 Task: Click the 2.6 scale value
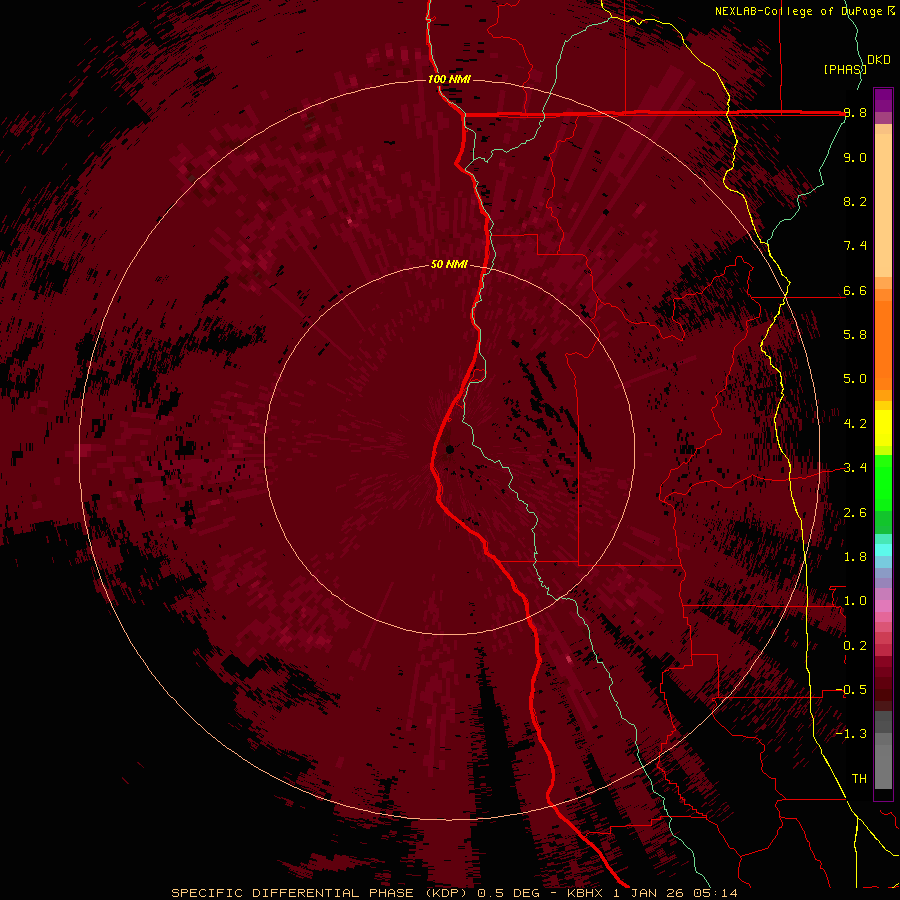(855, 513)
